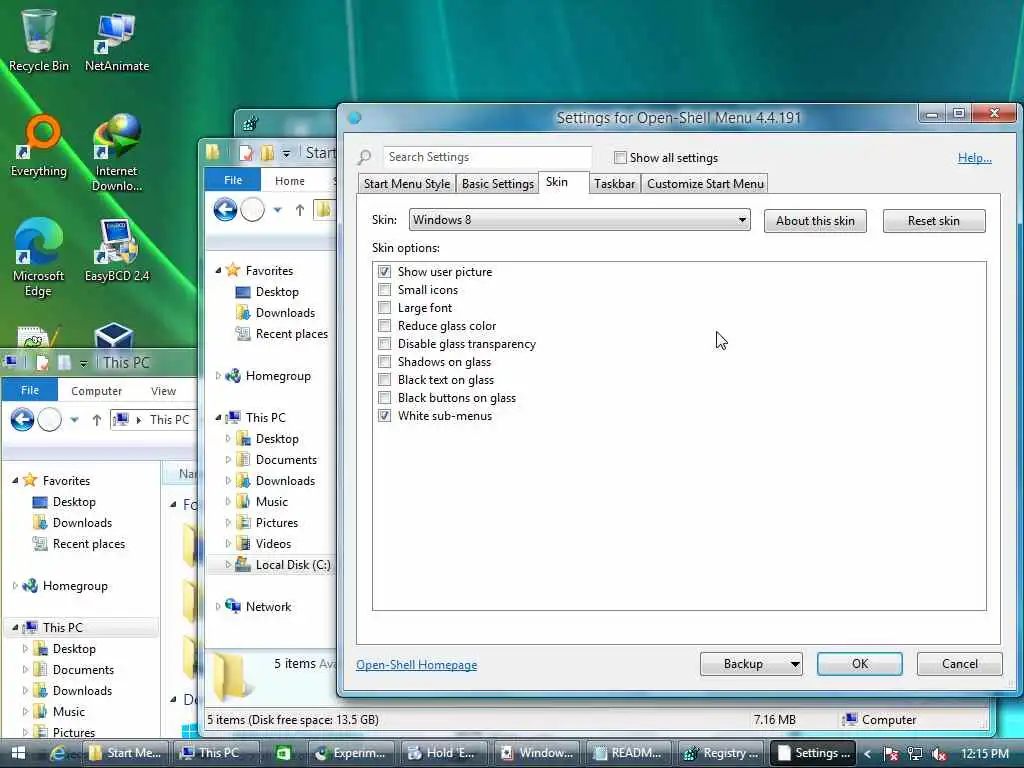This screenshot has height=768, width=1024.
Task: Open the Open-Shell Homepage link
Action: coord(417,664)
